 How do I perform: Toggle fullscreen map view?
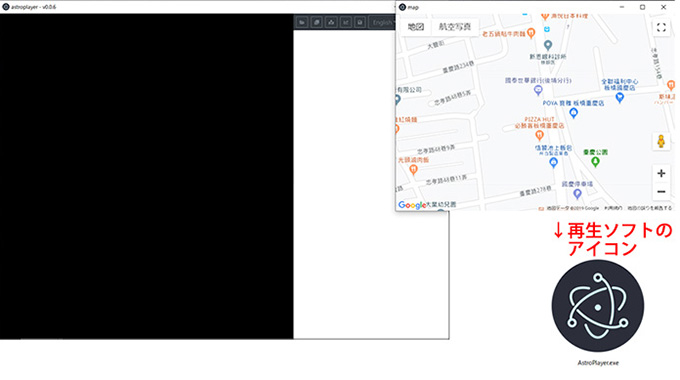[x=661, y=27]
